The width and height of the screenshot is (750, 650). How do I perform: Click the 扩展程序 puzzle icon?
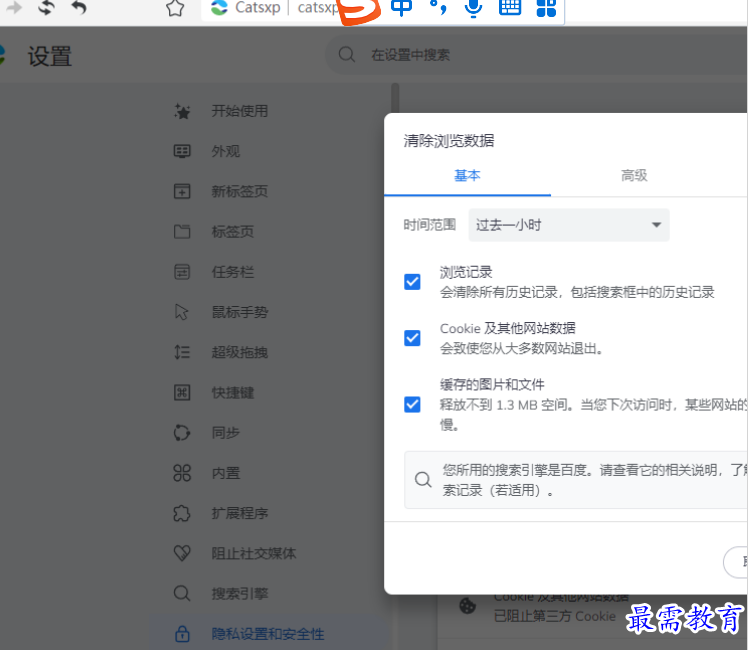pos(182,513)
